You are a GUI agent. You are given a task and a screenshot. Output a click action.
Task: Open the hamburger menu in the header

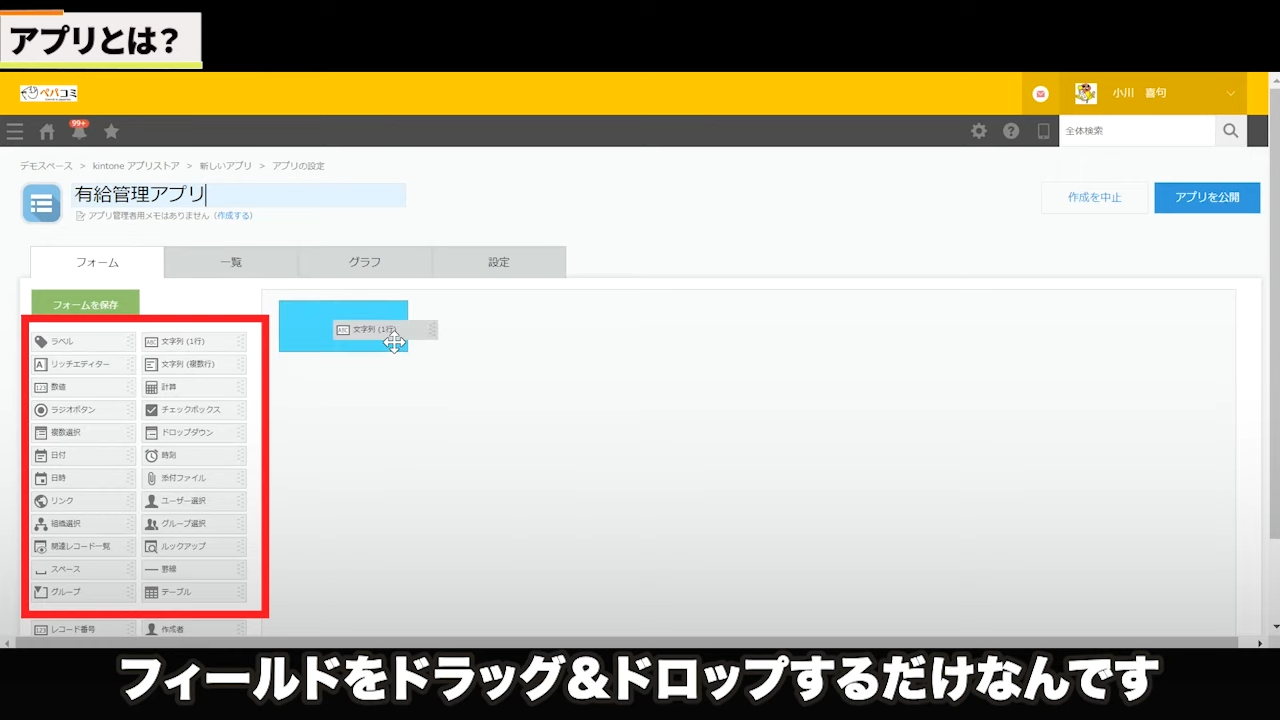pyautogui.click(x=14, y=131)
